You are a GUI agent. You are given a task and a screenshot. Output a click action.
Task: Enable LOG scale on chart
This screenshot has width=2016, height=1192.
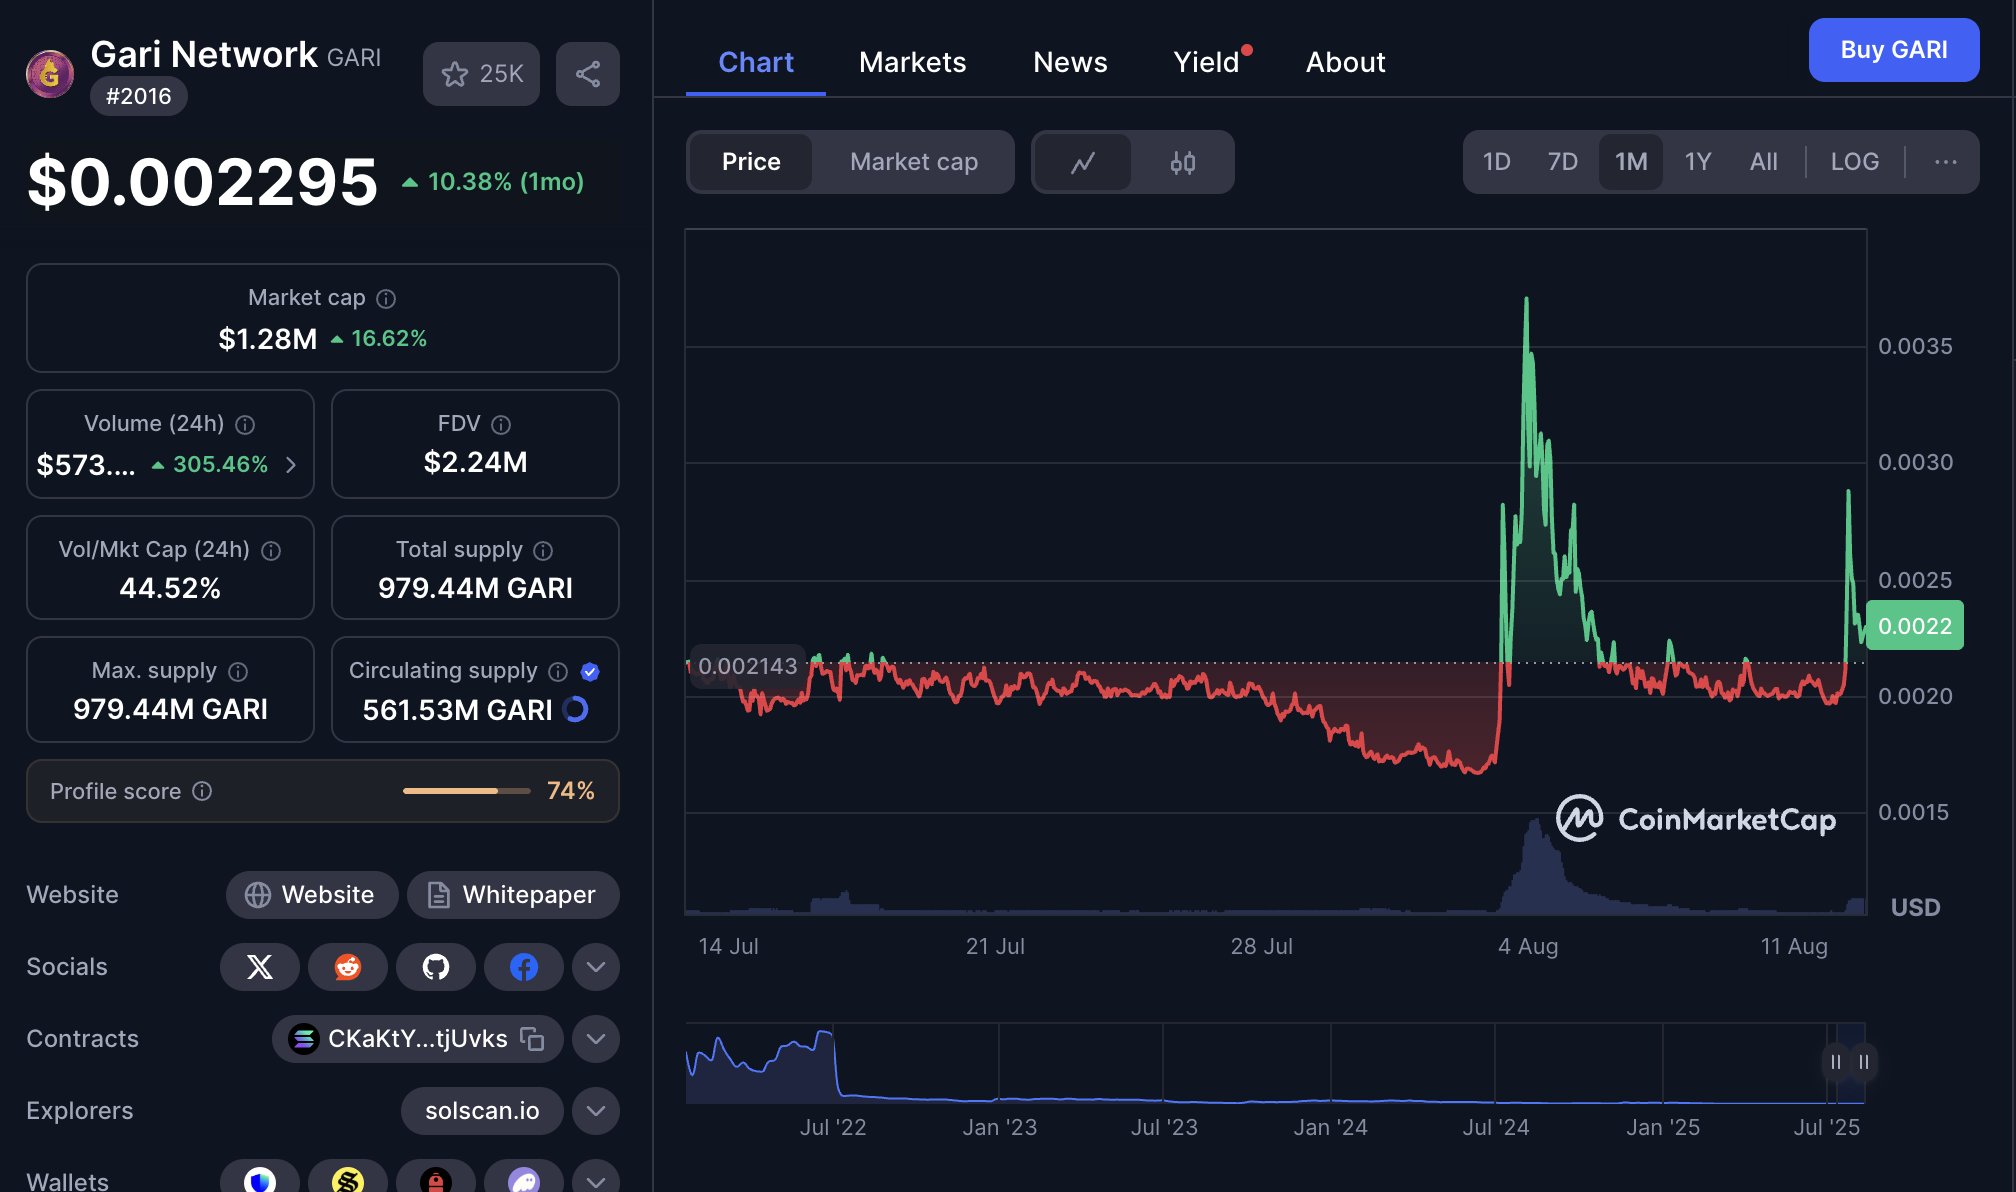click(1854, 162)
